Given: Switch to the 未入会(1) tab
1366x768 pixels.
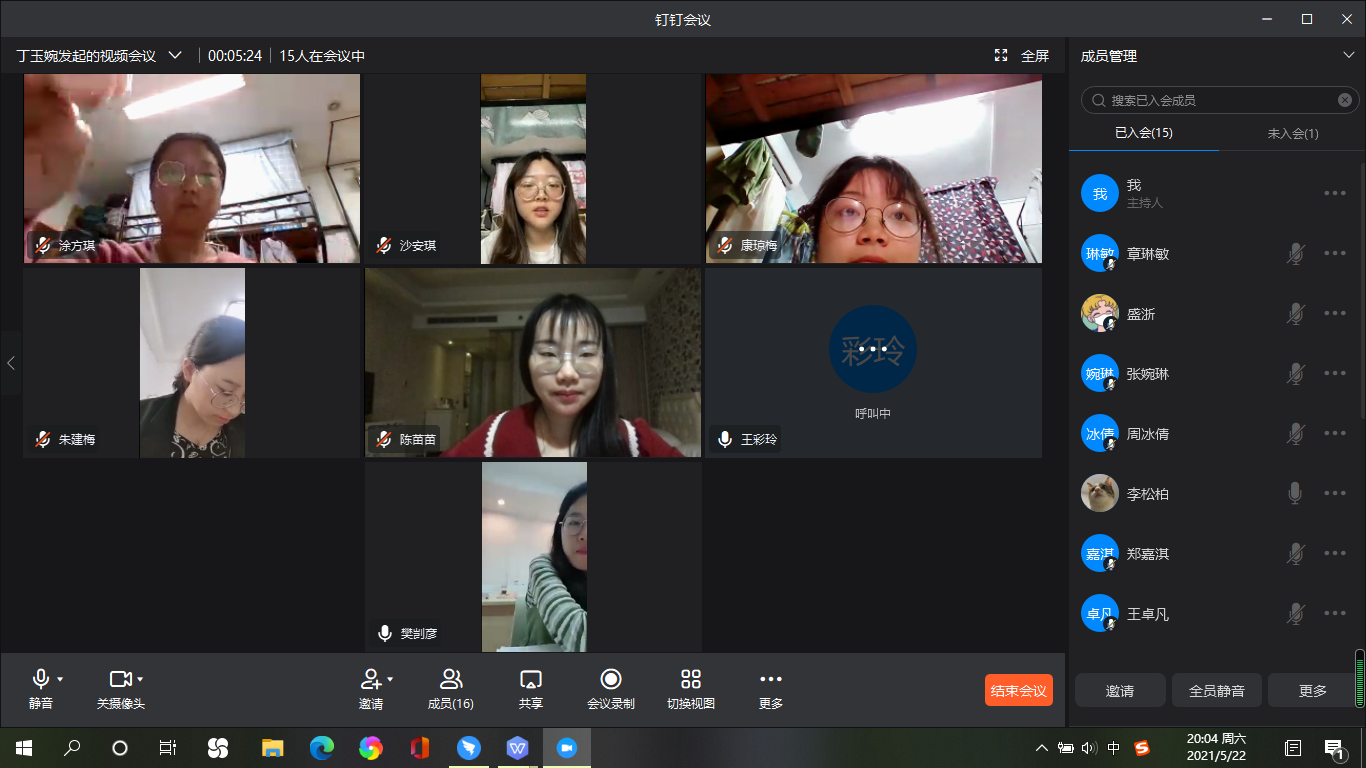Looking at the screenshot, I should (x=1292, y=133).
